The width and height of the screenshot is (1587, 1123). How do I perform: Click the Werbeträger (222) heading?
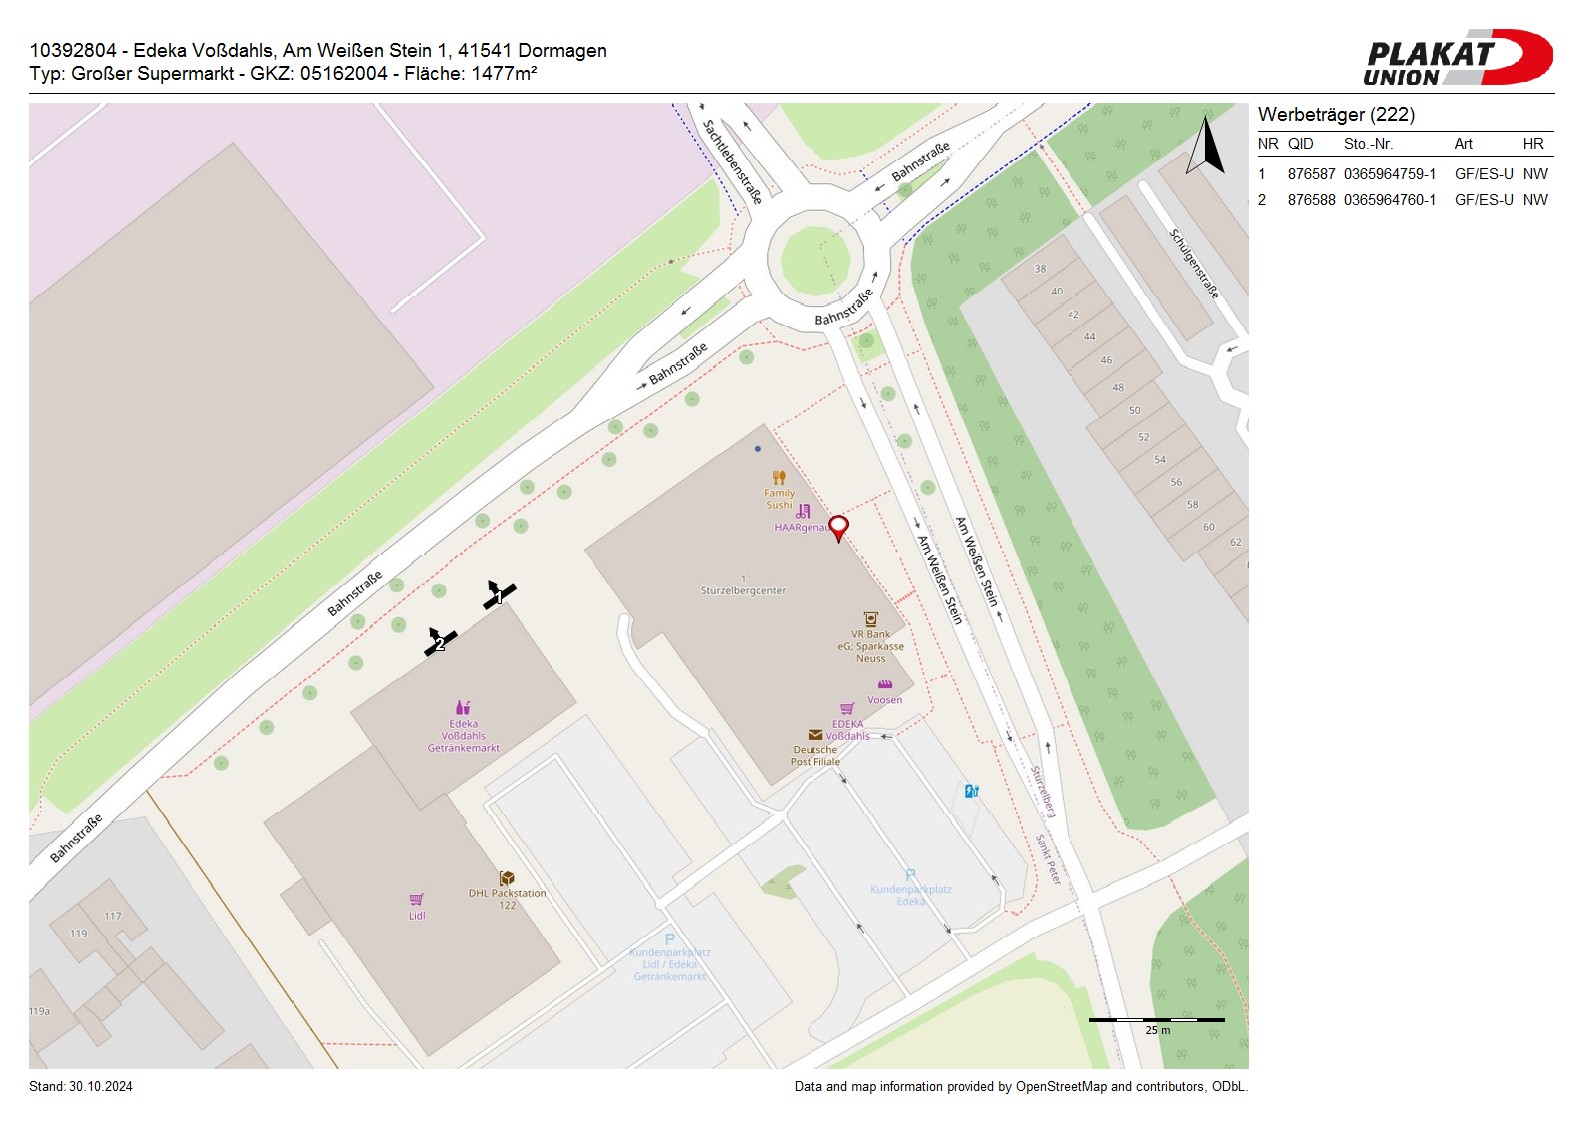(1336, 115)
